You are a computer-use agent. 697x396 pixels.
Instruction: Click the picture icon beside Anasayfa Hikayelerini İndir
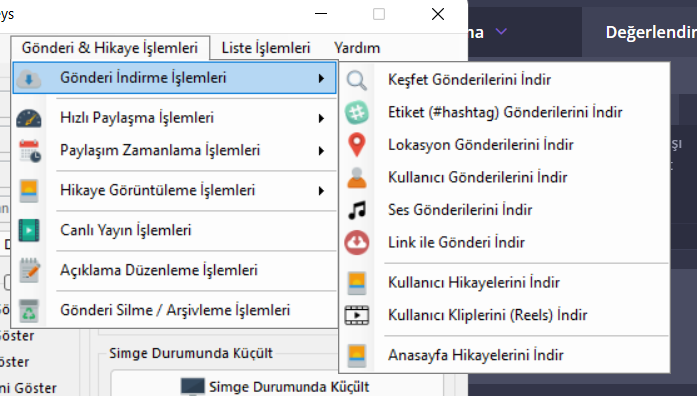click(357, 356)
